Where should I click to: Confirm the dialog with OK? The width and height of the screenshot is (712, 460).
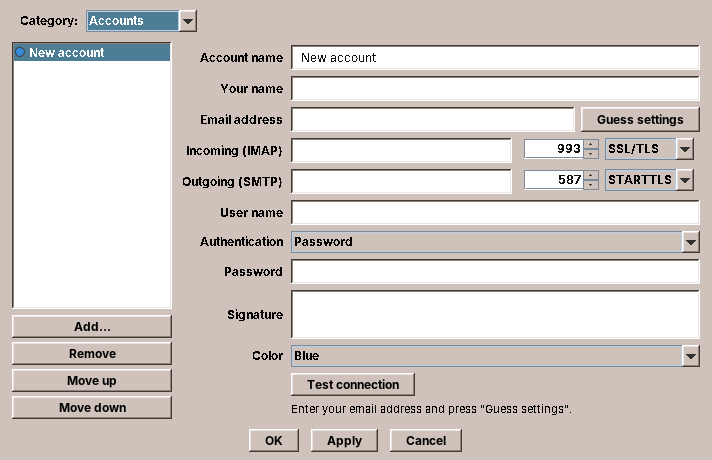pyautogui.click(x=274, y=440)
